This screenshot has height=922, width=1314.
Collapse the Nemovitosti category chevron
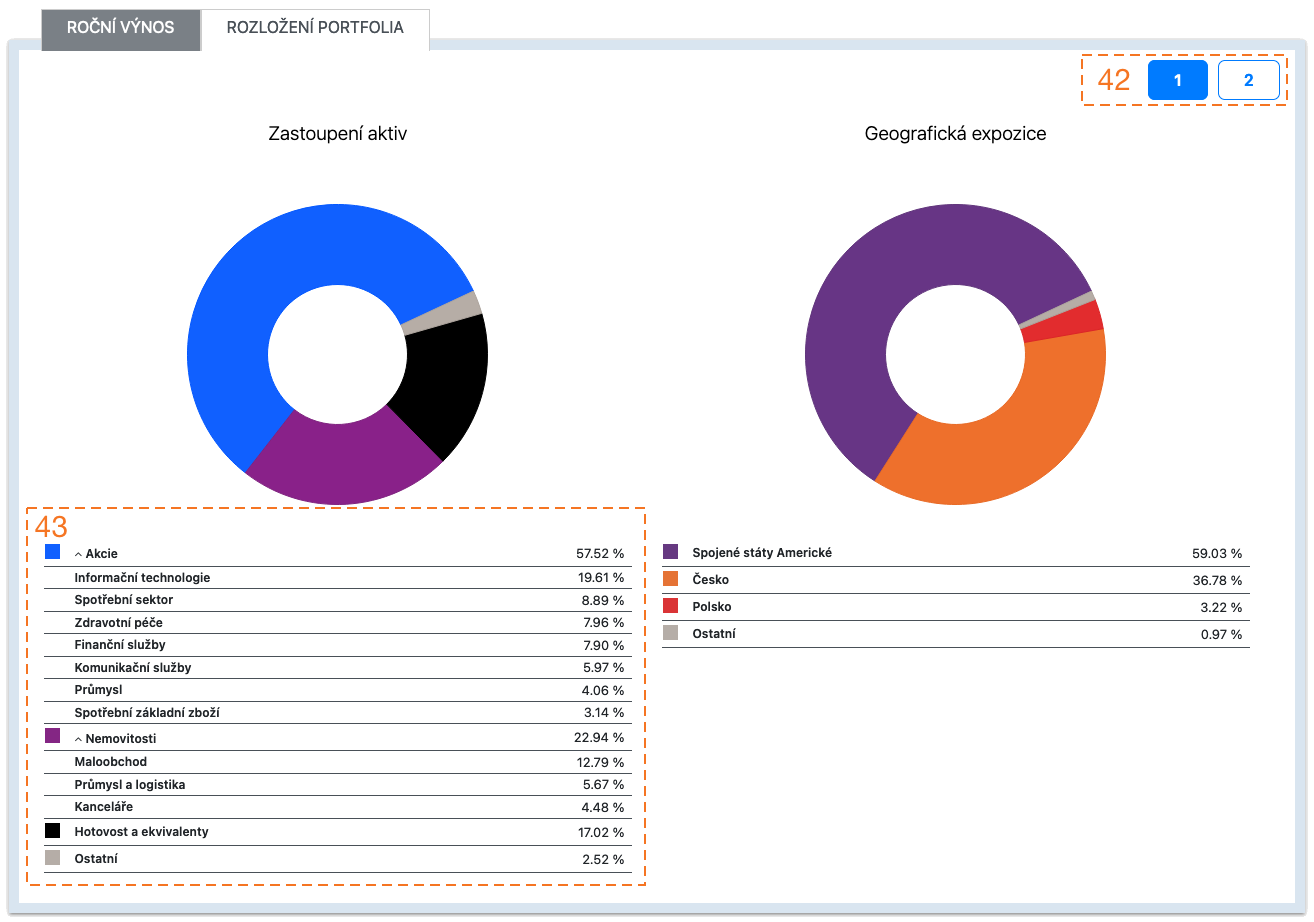point(78,739)
